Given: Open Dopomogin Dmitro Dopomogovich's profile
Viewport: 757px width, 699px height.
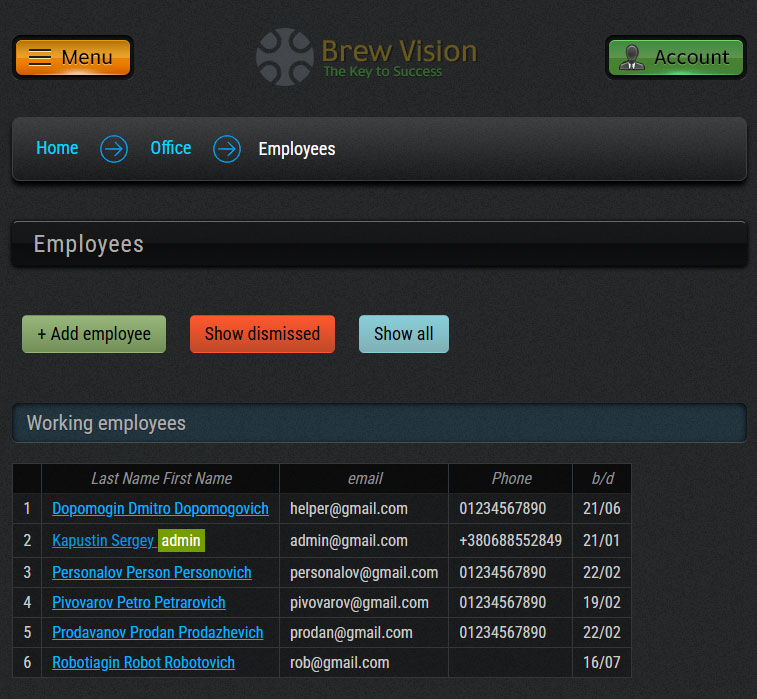Looking at the screenshot, I should pos(160,509).
